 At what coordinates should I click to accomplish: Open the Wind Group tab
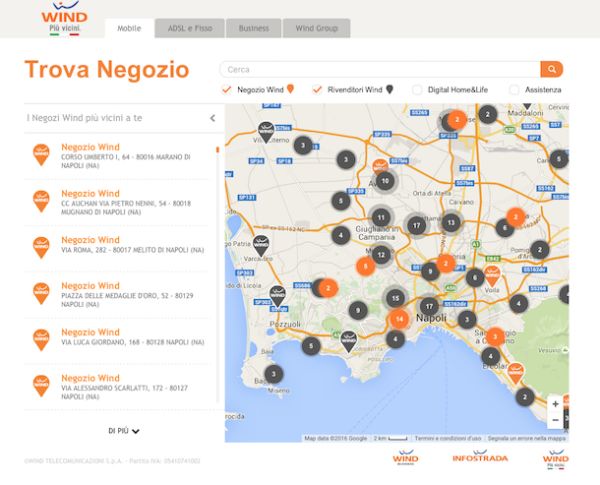coord(316,28)
